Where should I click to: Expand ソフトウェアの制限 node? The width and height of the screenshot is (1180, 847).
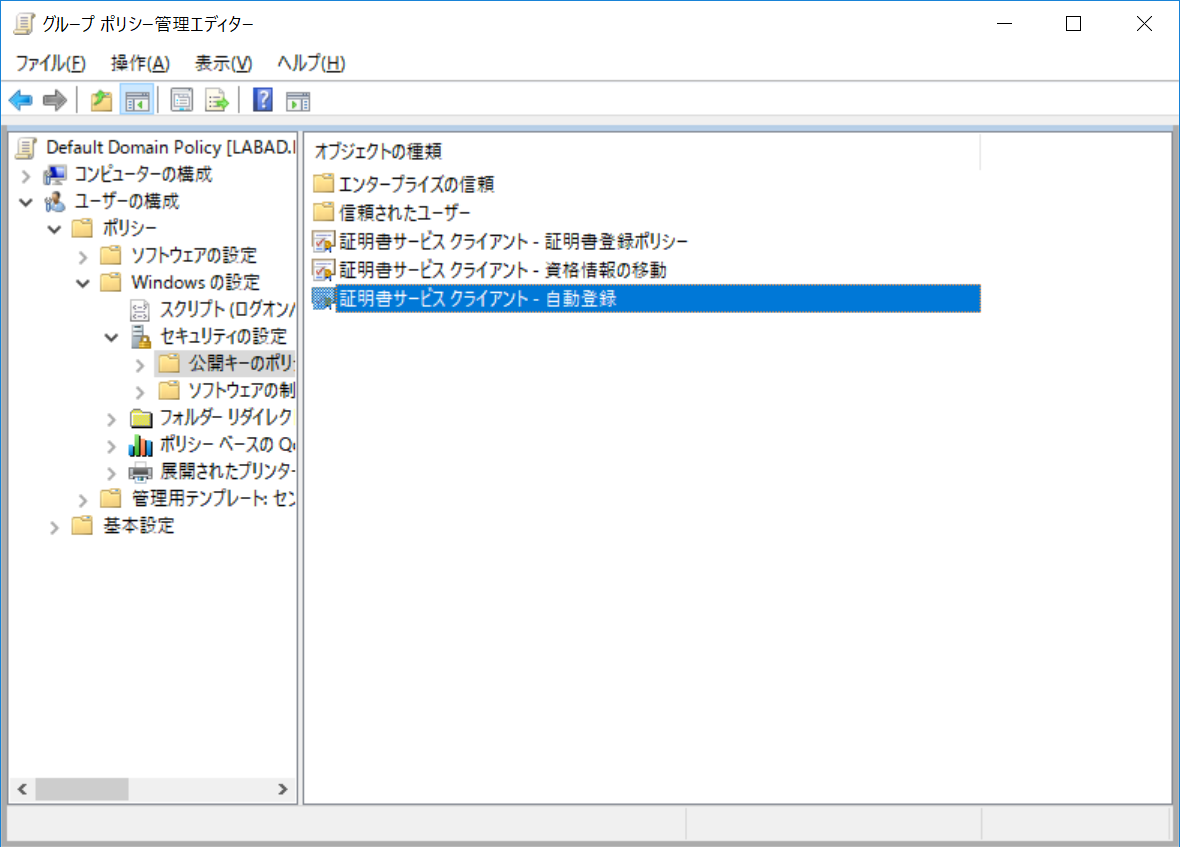[140, 392]
